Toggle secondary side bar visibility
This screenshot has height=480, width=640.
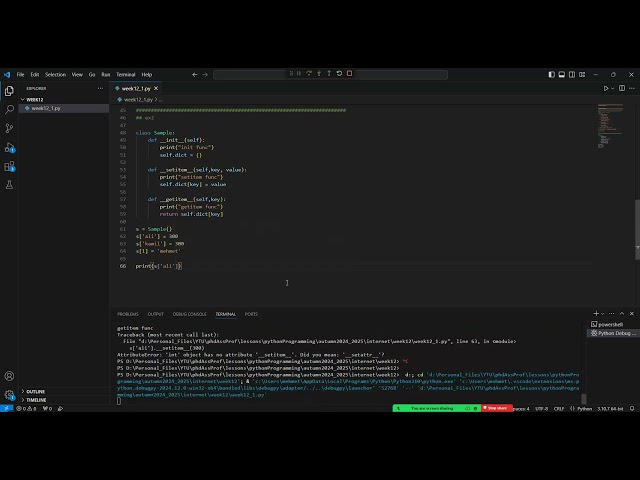(572, 74)
